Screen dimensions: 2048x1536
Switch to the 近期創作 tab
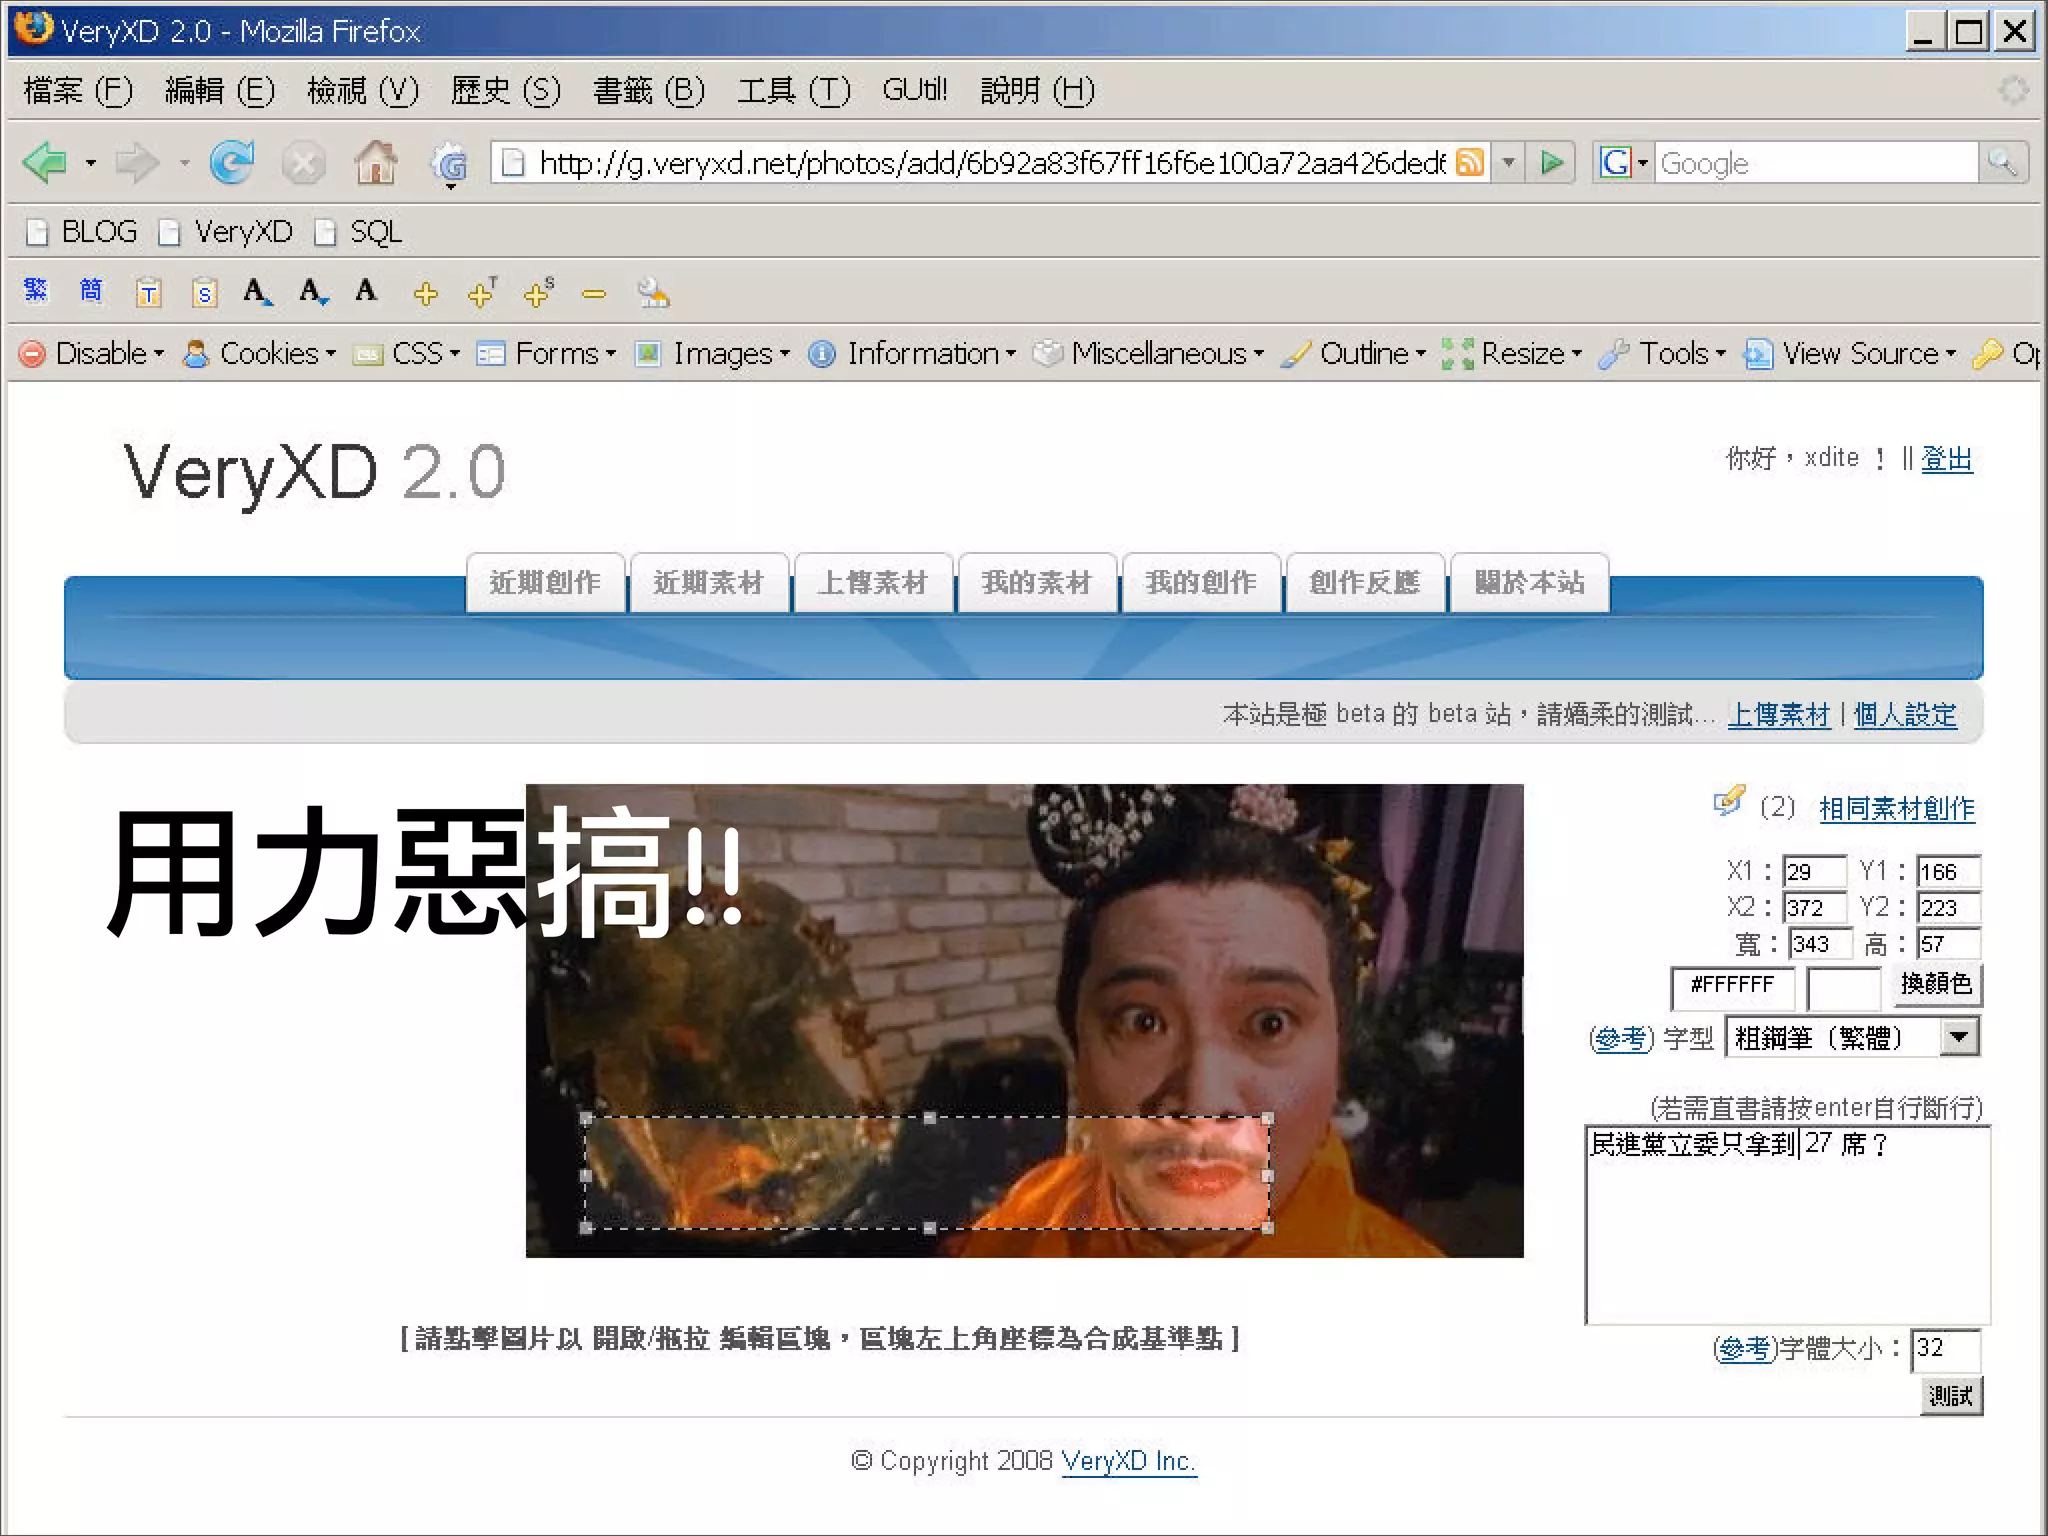pyautogui.click(x=545, y=582)
